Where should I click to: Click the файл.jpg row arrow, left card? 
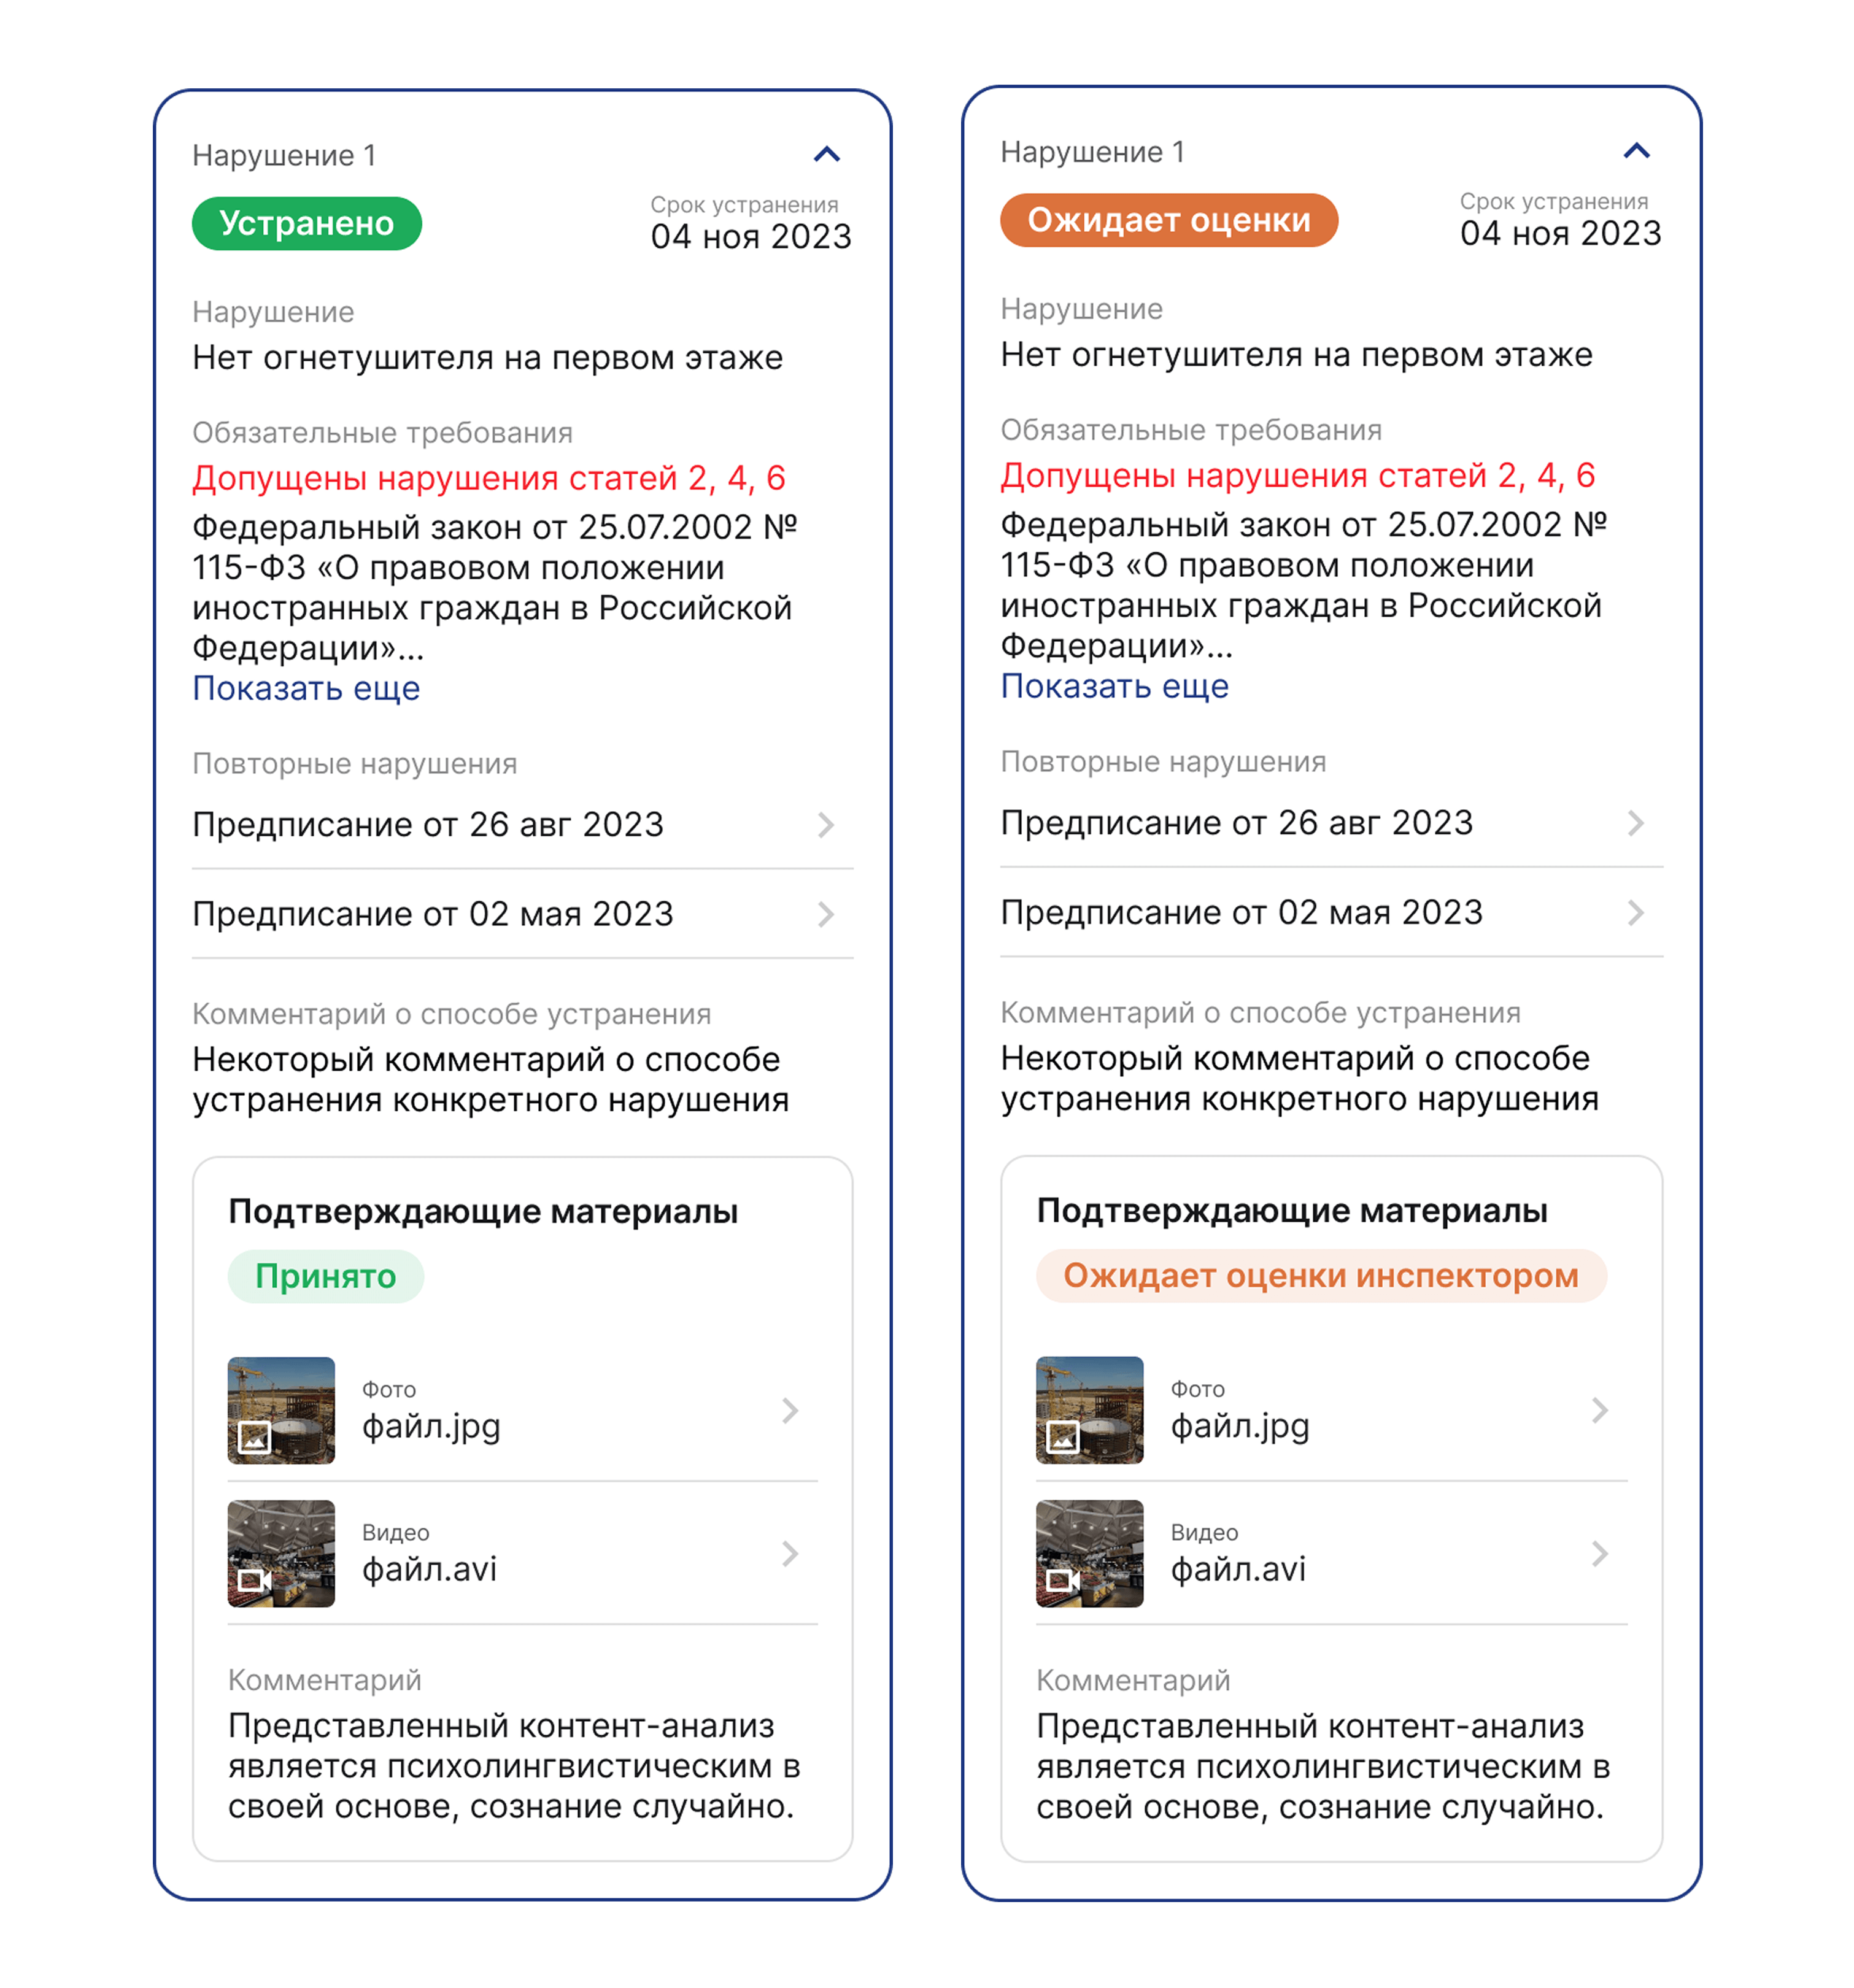pos(790,1410)
